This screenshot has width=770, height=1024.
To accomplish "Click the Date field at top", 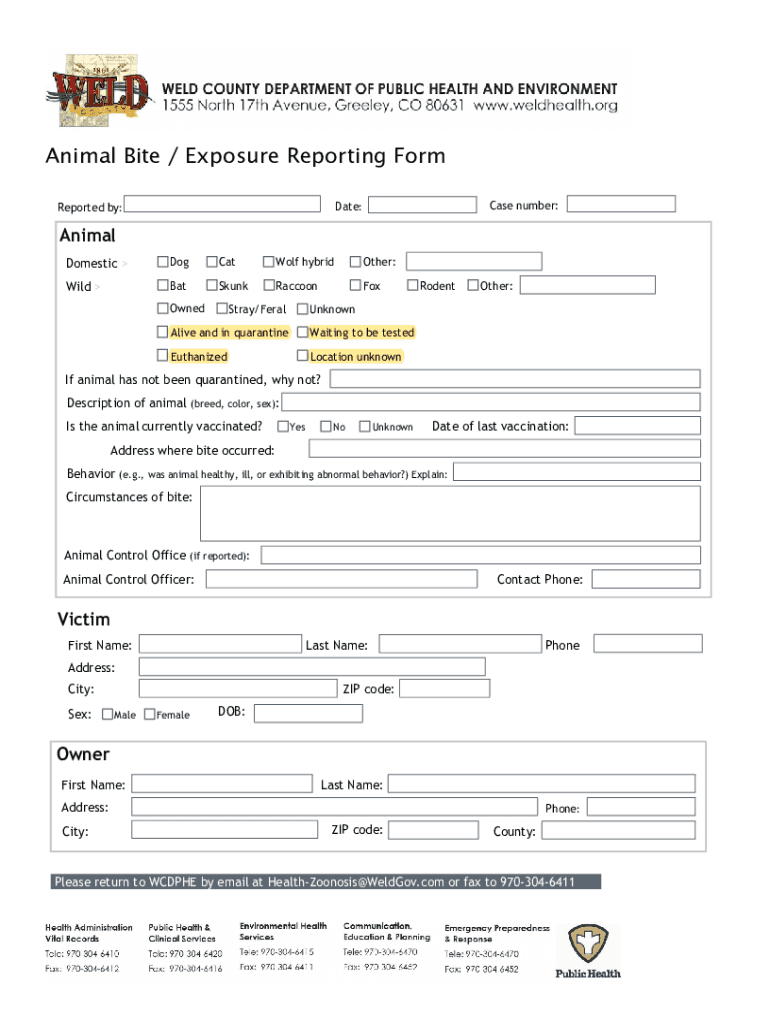I will 423,204.
